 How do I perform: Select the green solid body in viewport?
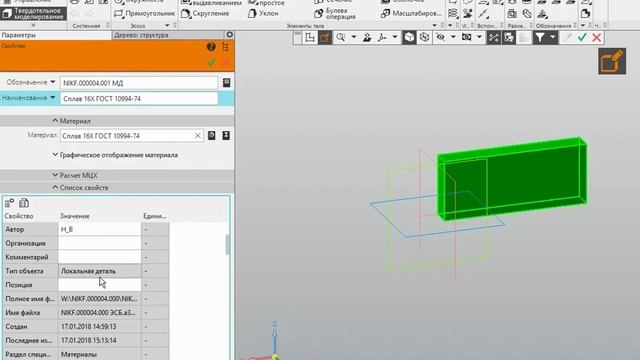pos(512,178)
